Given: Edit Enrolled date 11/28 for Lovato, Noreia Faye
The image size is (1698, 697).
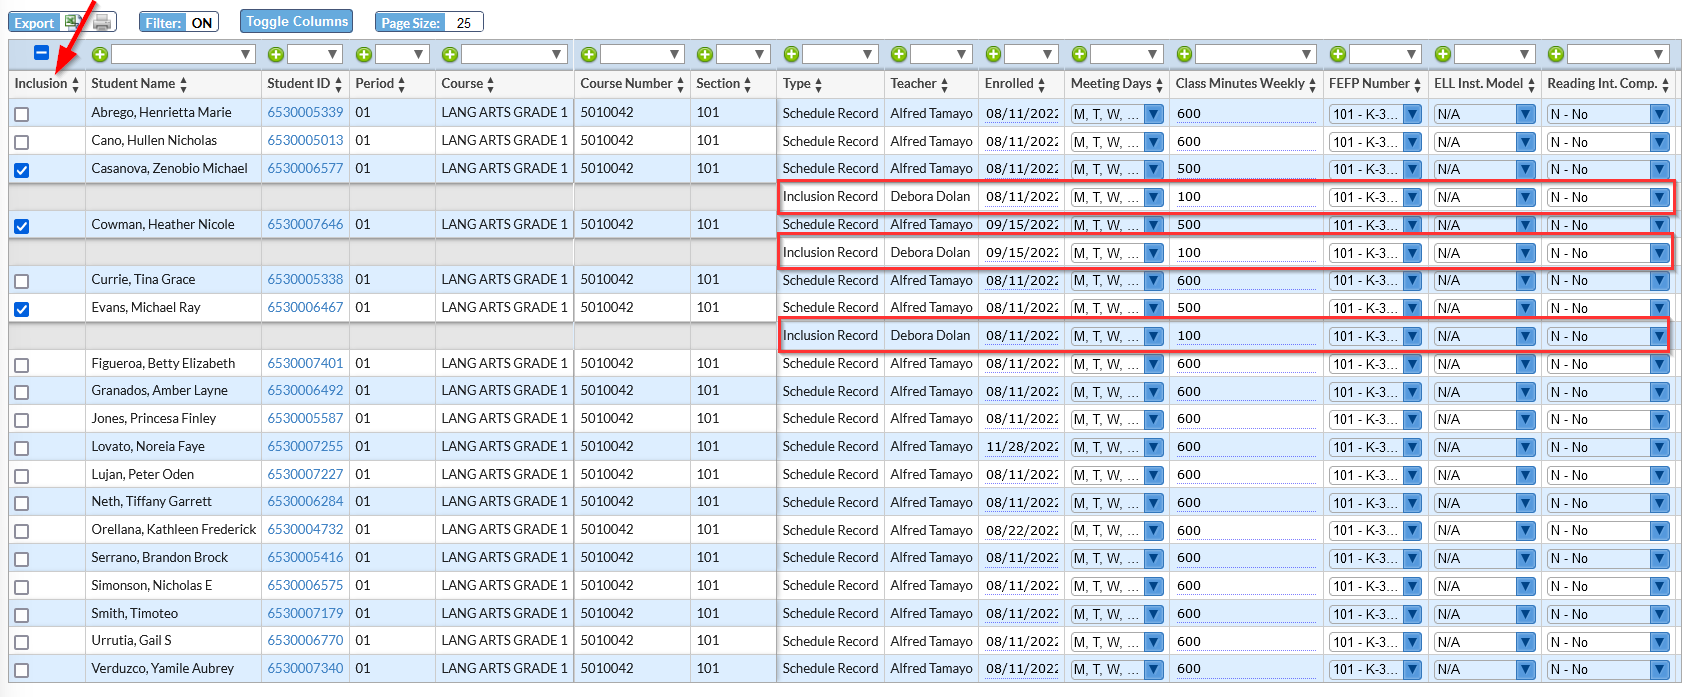Looking at the screenshot, I should 1022,447.
